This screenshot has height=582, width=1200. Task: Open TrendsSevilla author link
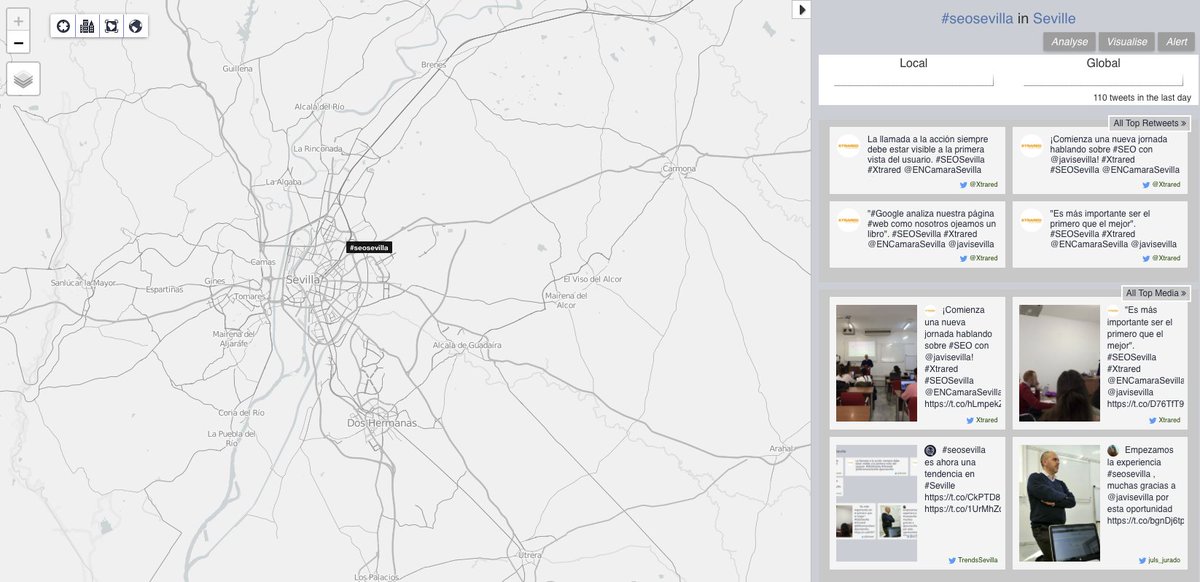pyautogui.click(x=976, y=561)
